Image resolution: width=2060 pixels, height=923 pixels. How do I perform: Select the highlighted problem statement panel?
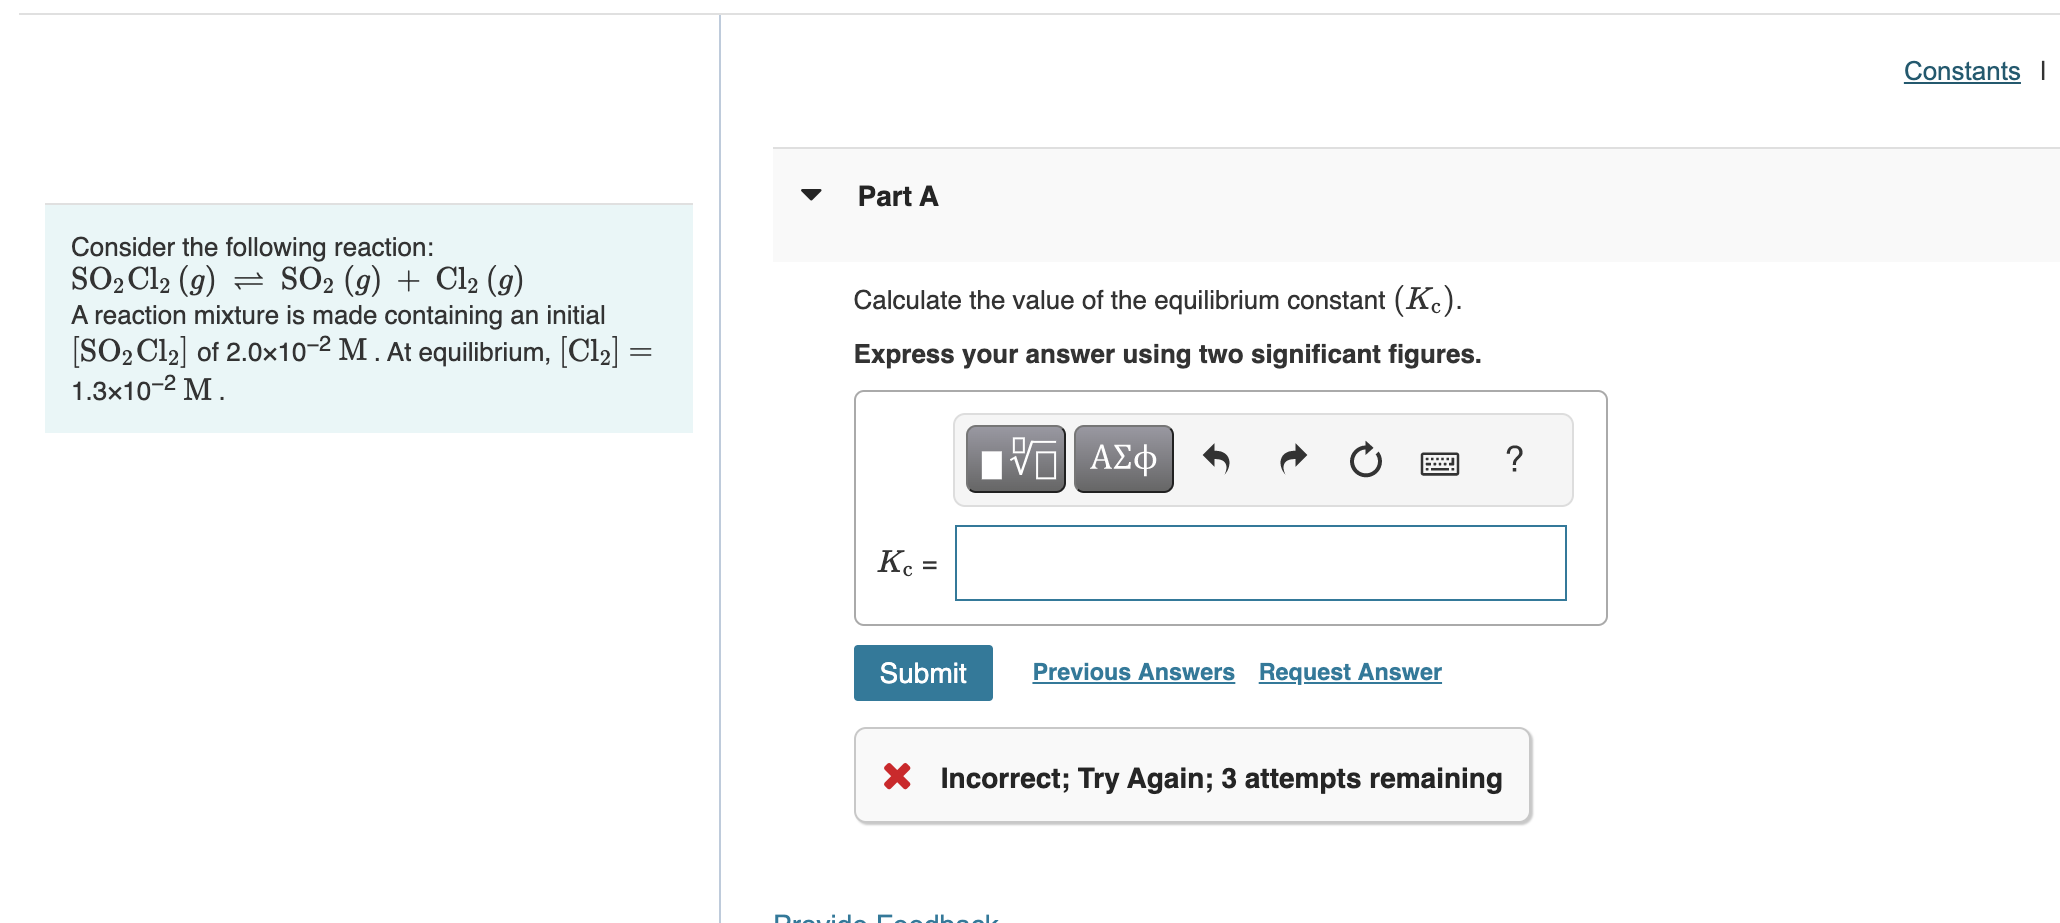(368, 318)
